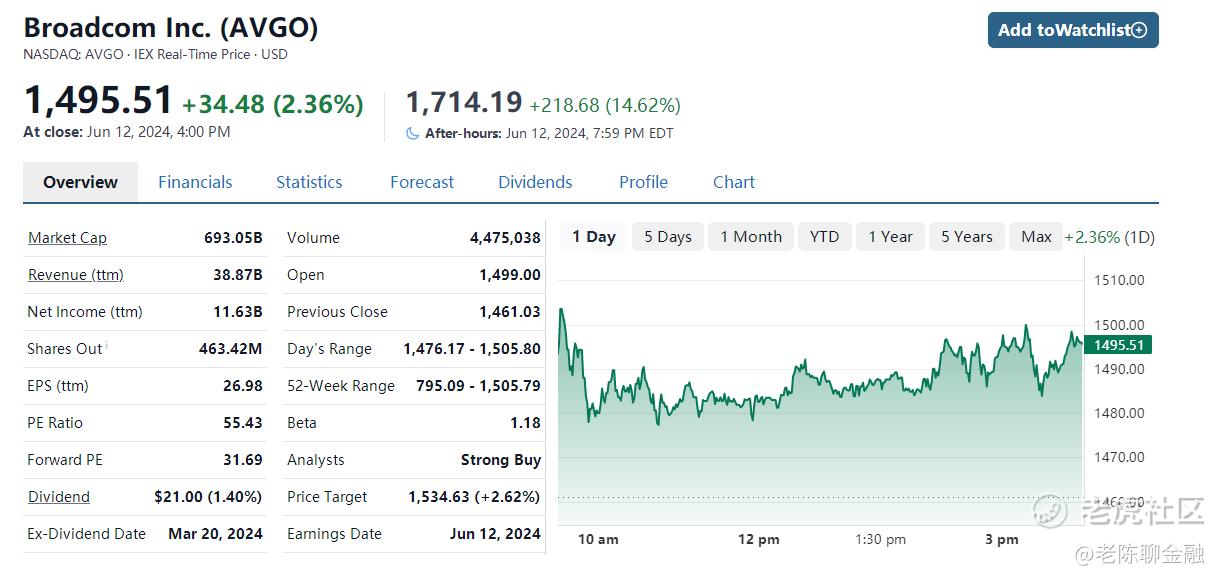Select the Overview tab
1228x582 pixels.
[x=80, y=182]
